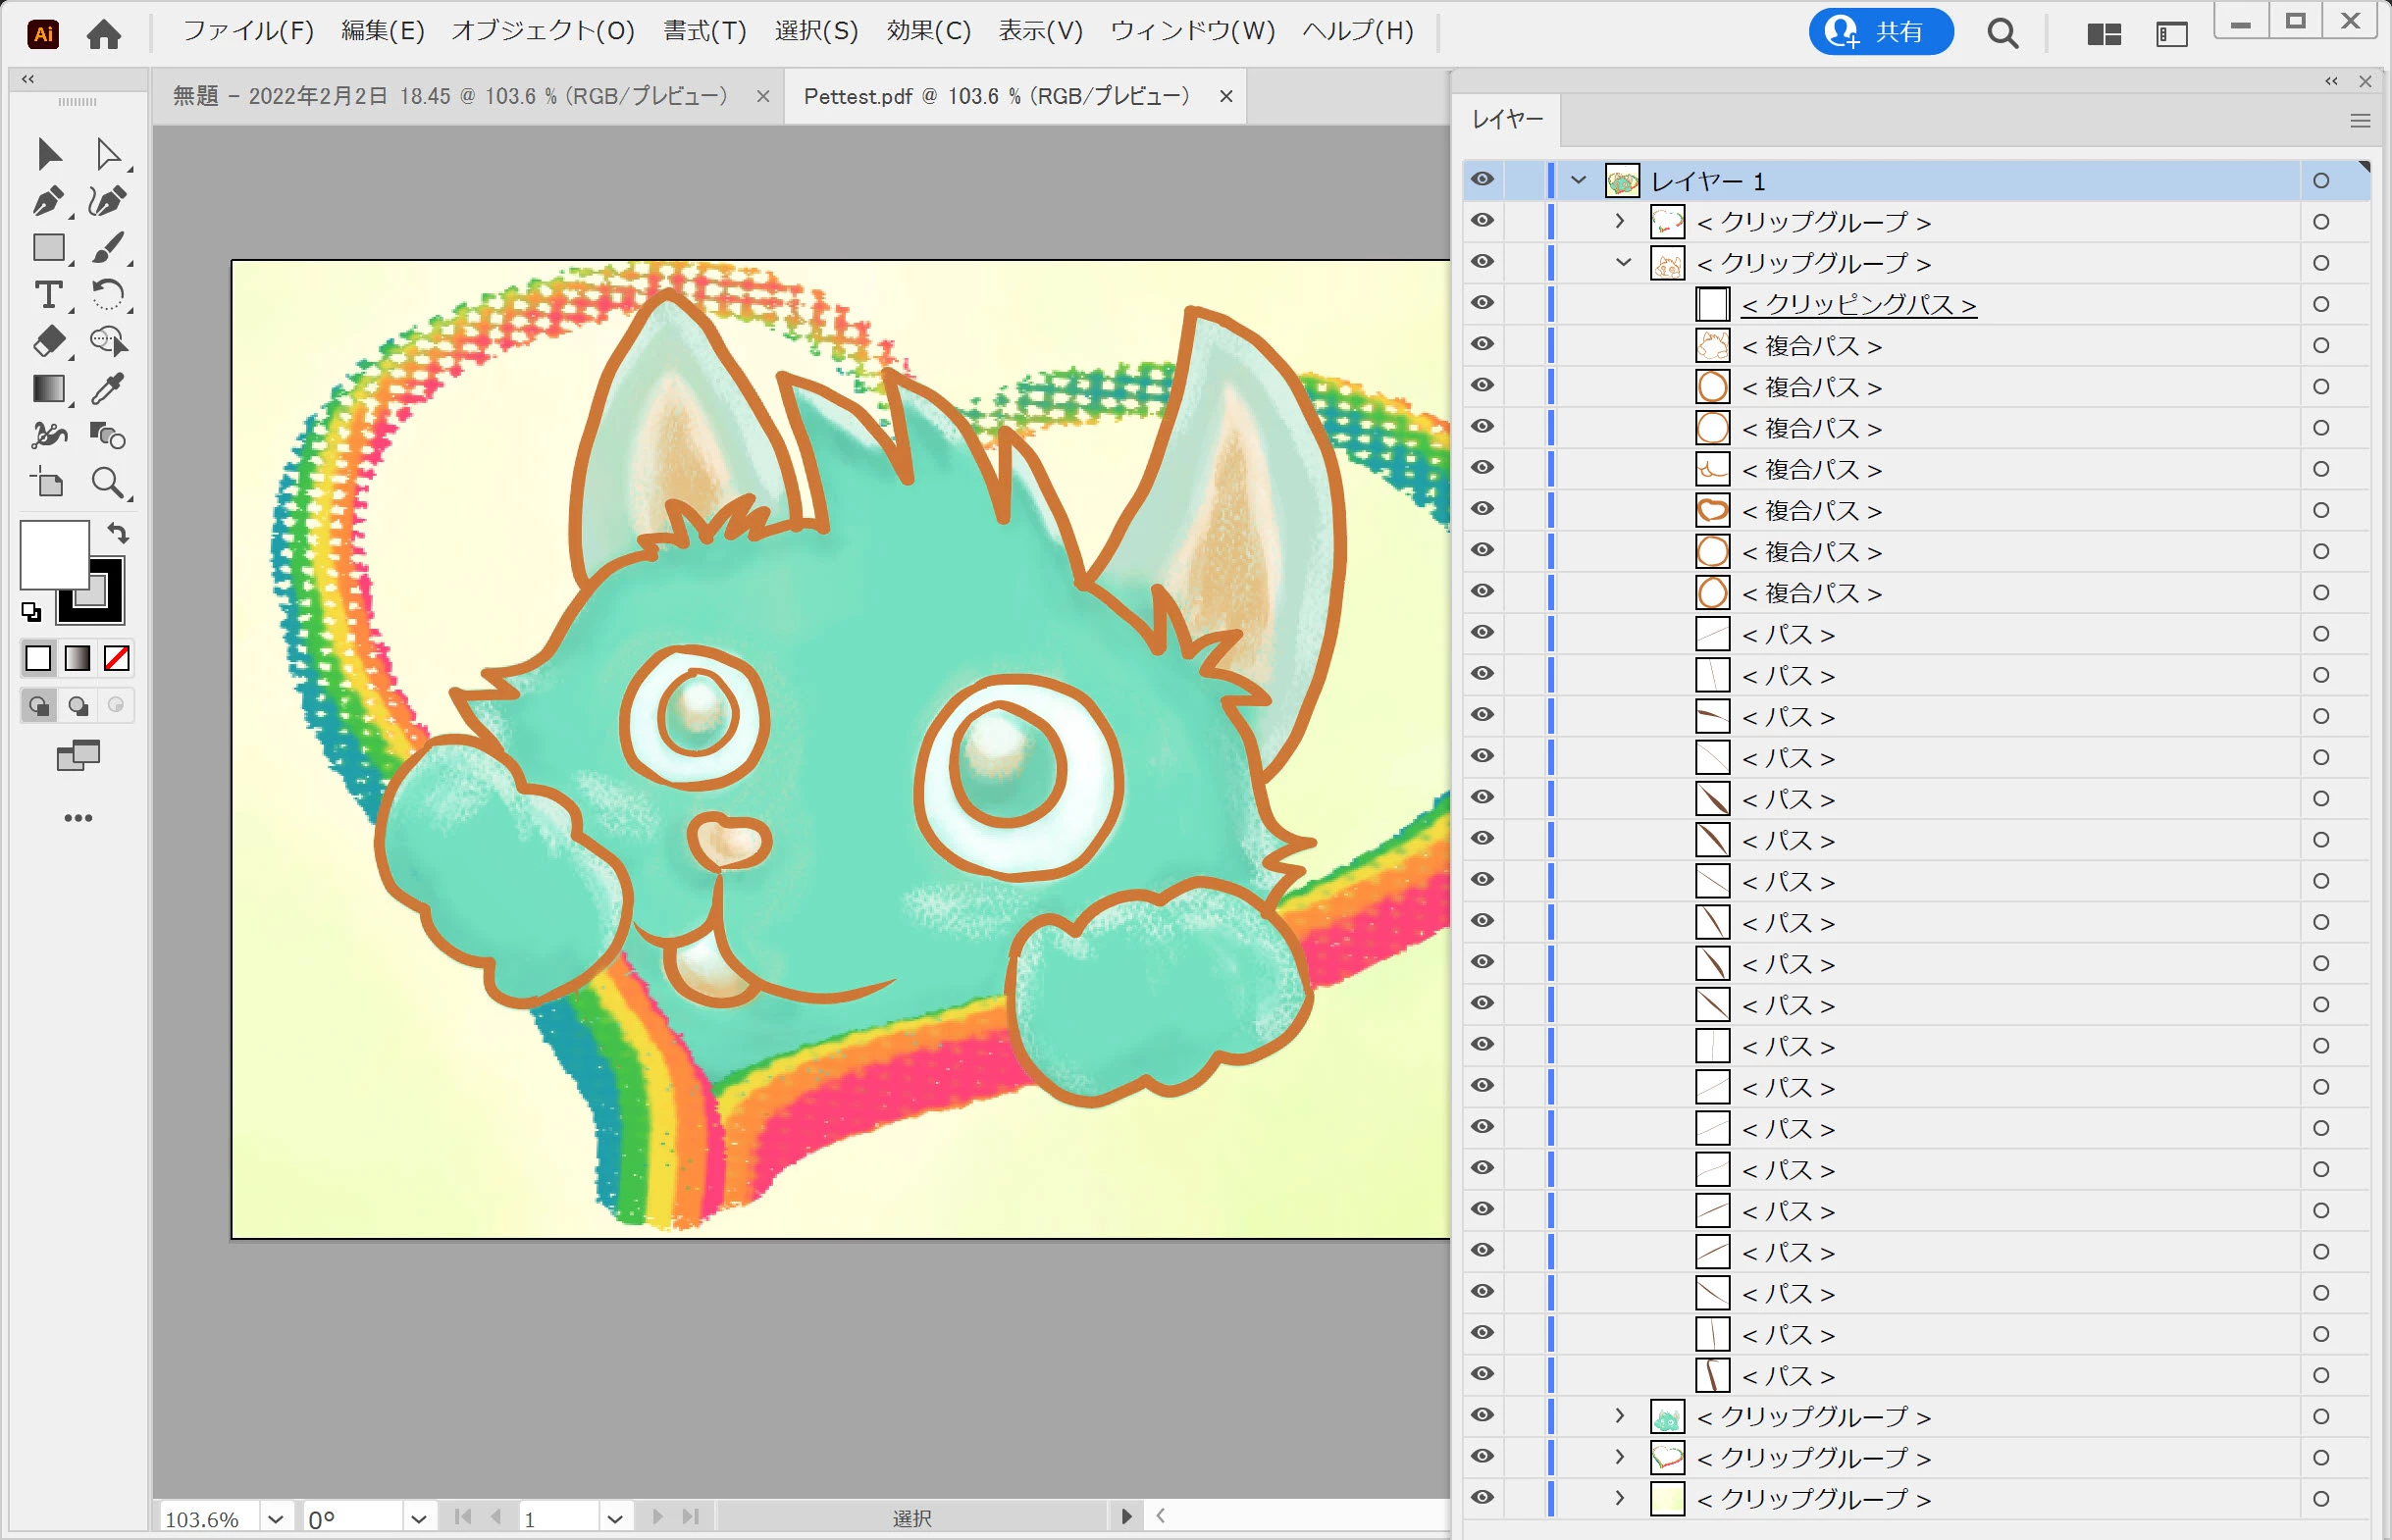Select the Type tool
Screen dimensions: 2392x1540
[x=47, y=295]
